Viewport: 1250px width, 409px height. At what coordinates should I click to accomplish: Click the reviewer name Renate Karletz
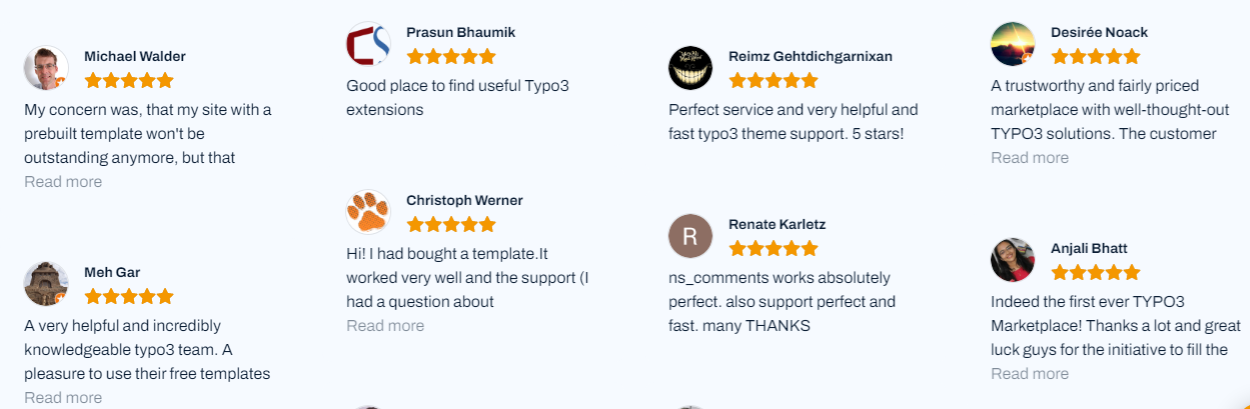click(x=776, y=224)
